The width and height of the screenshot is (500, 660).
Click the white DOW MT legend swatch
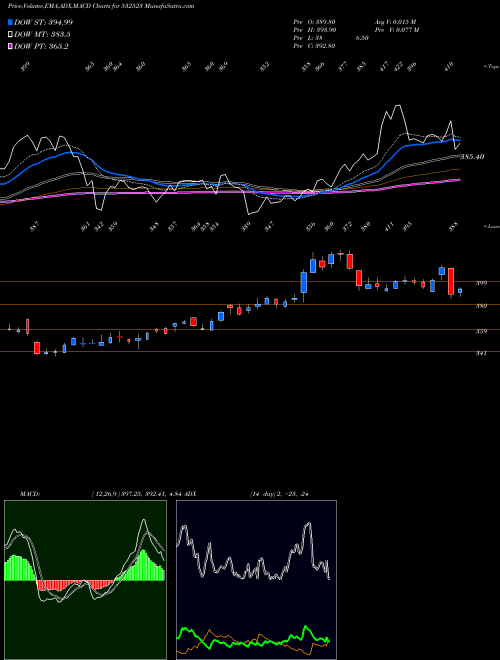point(10,35)
